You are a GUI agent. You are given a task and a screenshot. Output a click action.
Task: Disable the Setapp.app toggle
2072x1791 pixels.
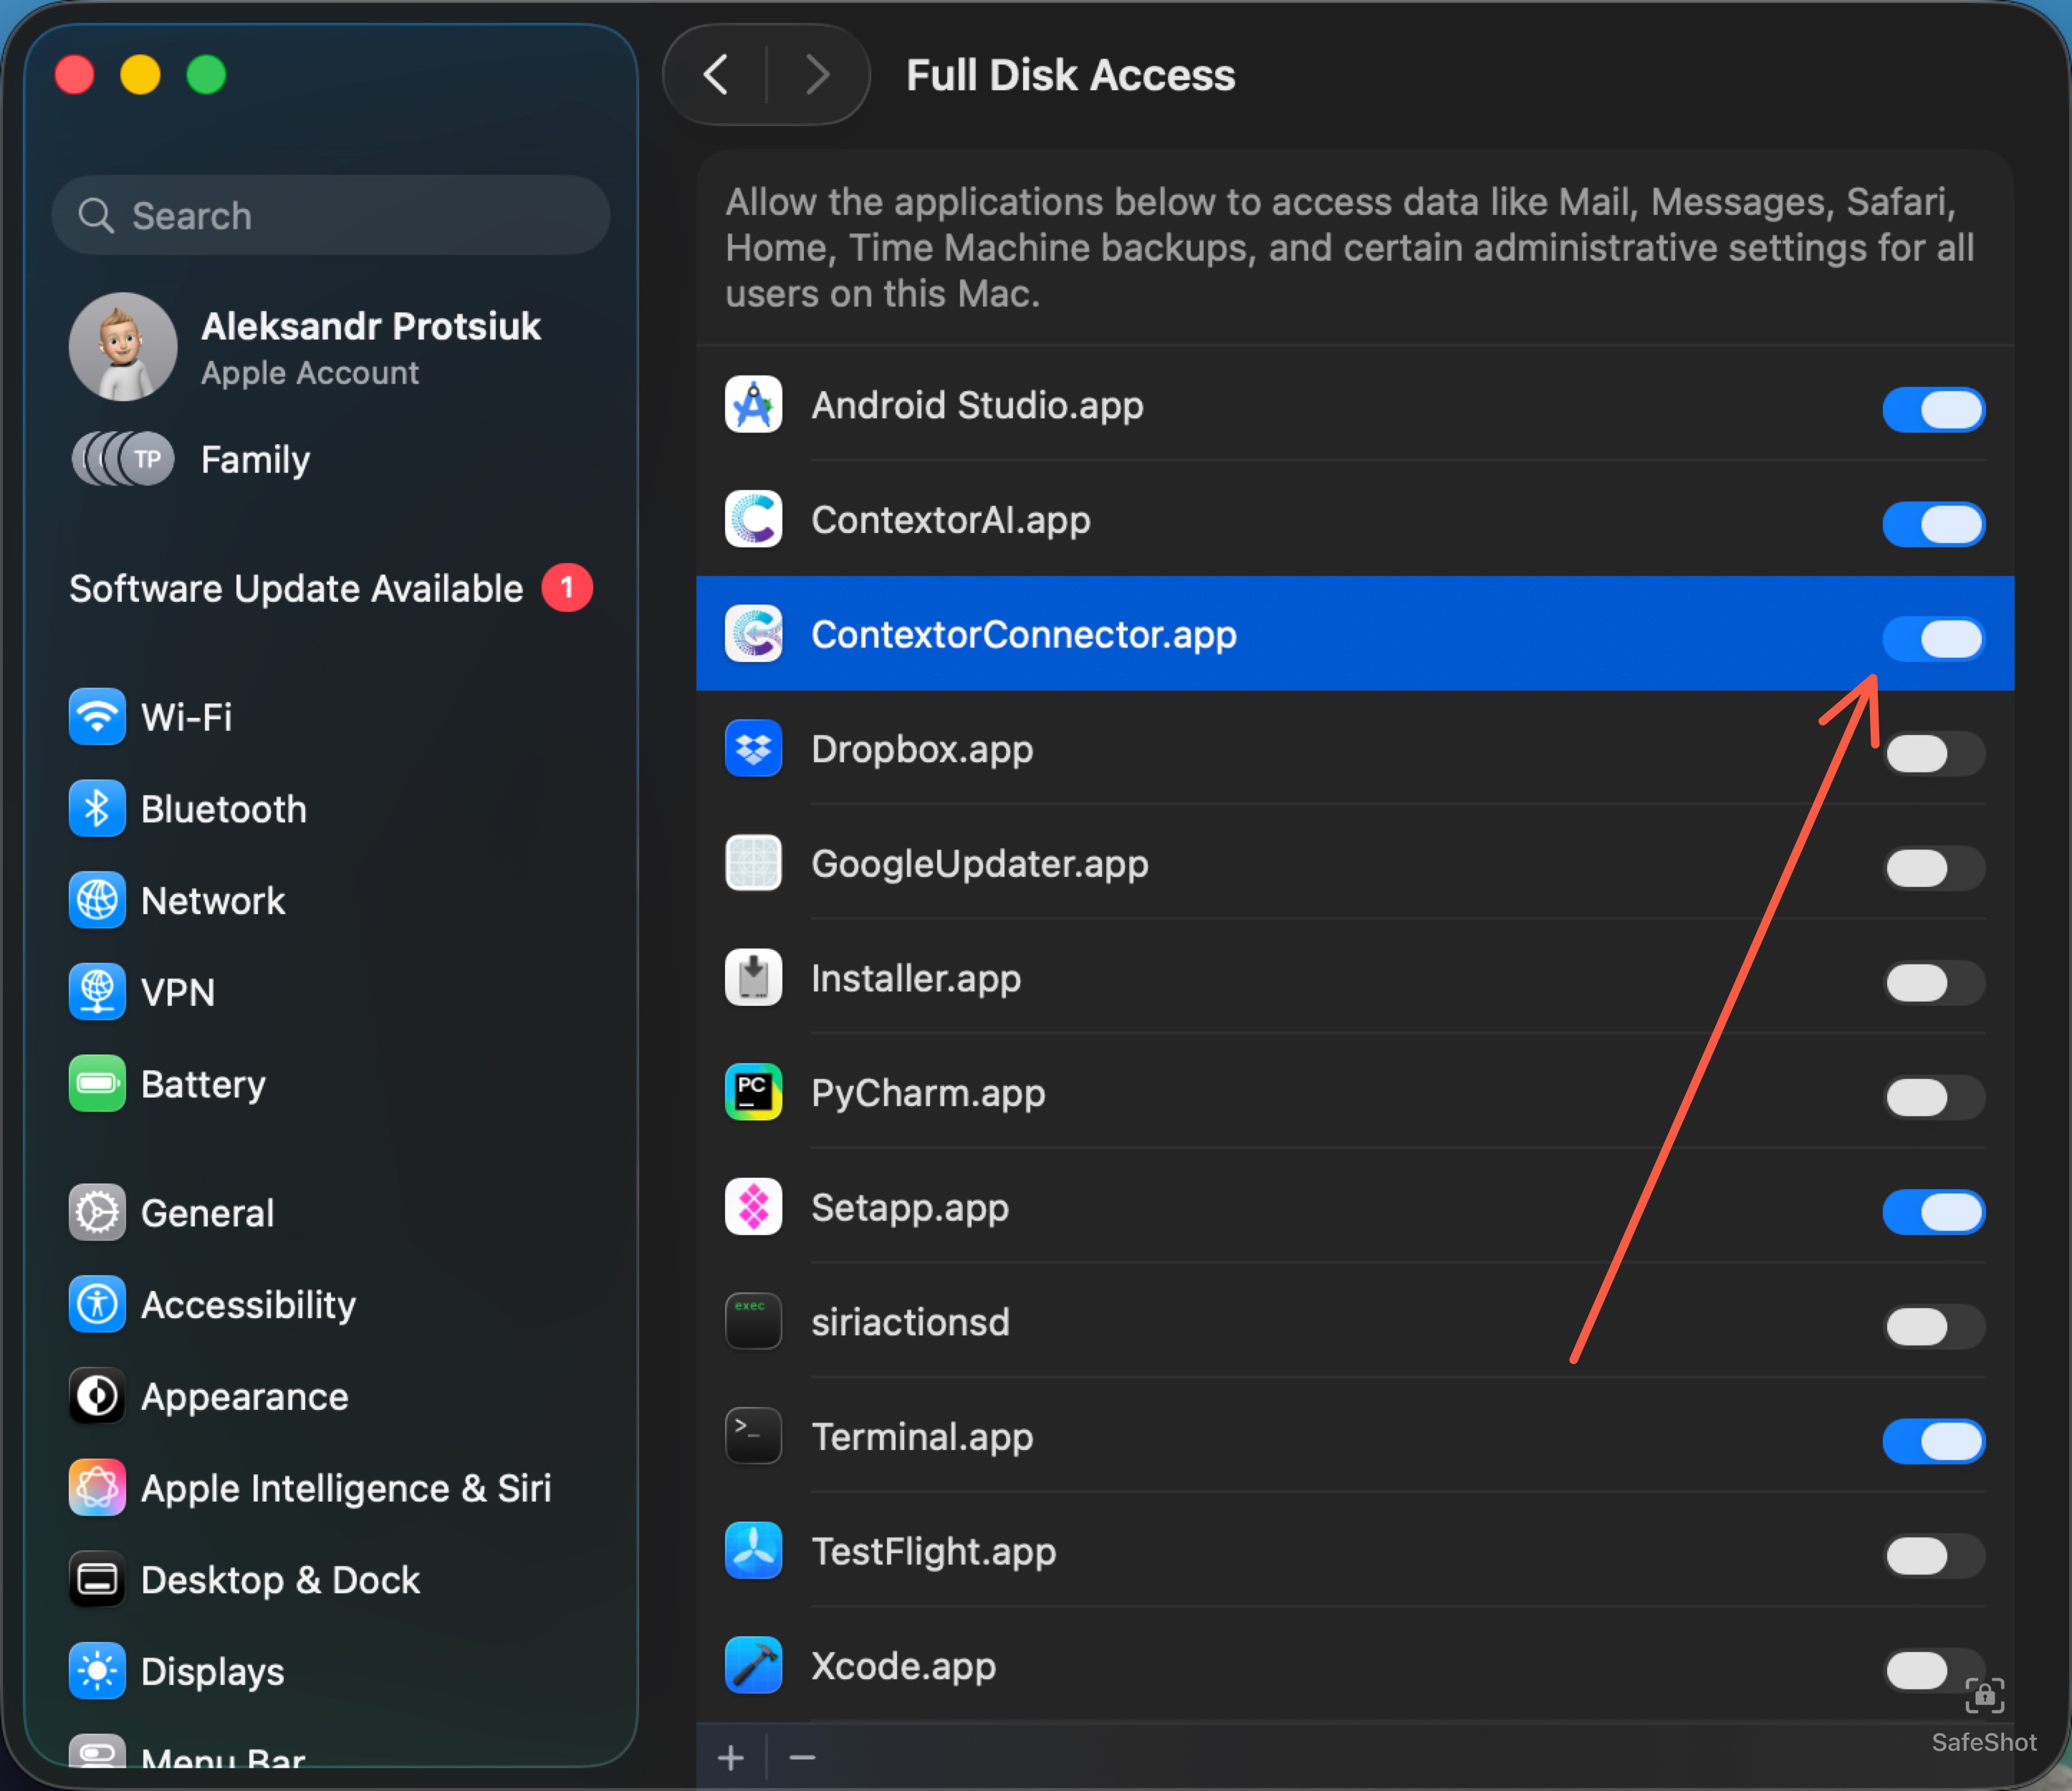(x=1934, y=1212)
